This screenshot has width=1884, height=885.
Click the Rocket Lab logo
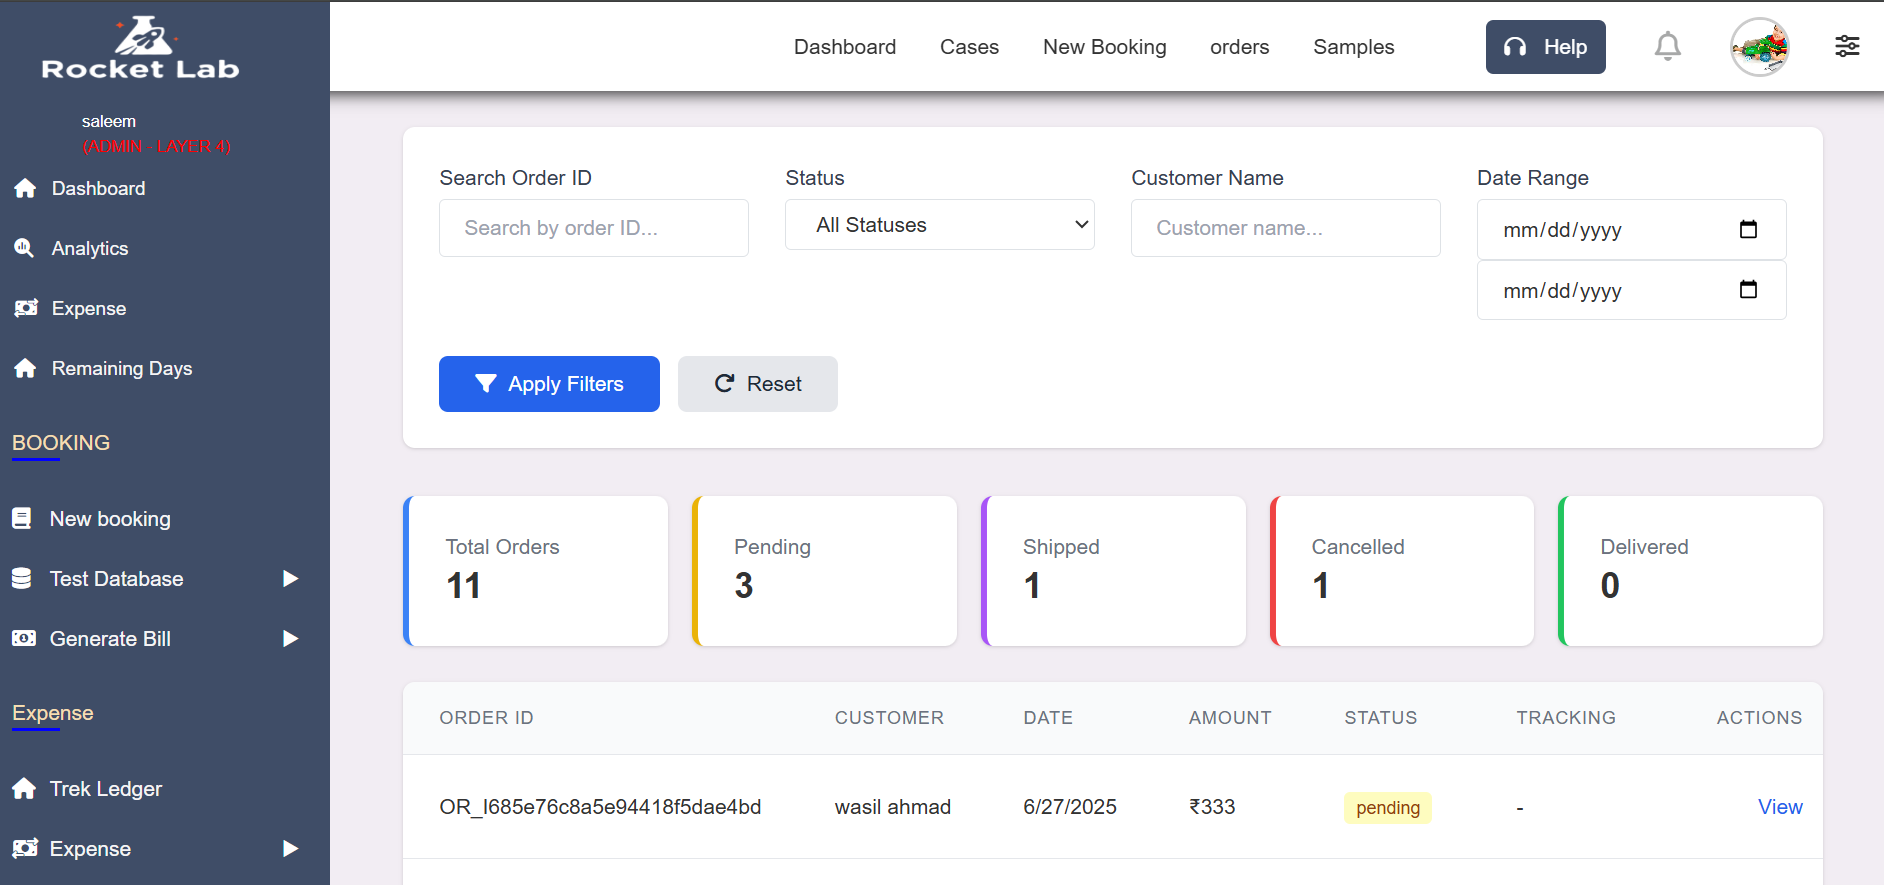point(141,49)
